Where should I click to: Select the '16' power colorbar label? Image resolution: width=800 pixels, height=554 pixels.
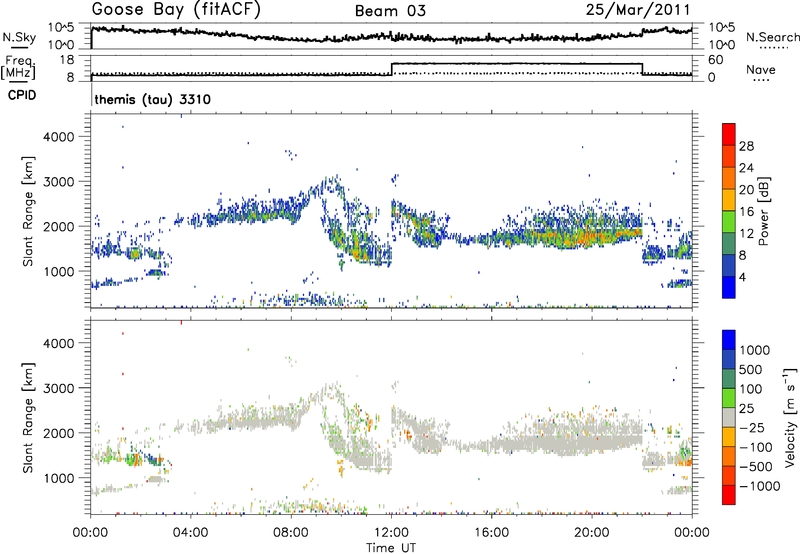[746, 212]
